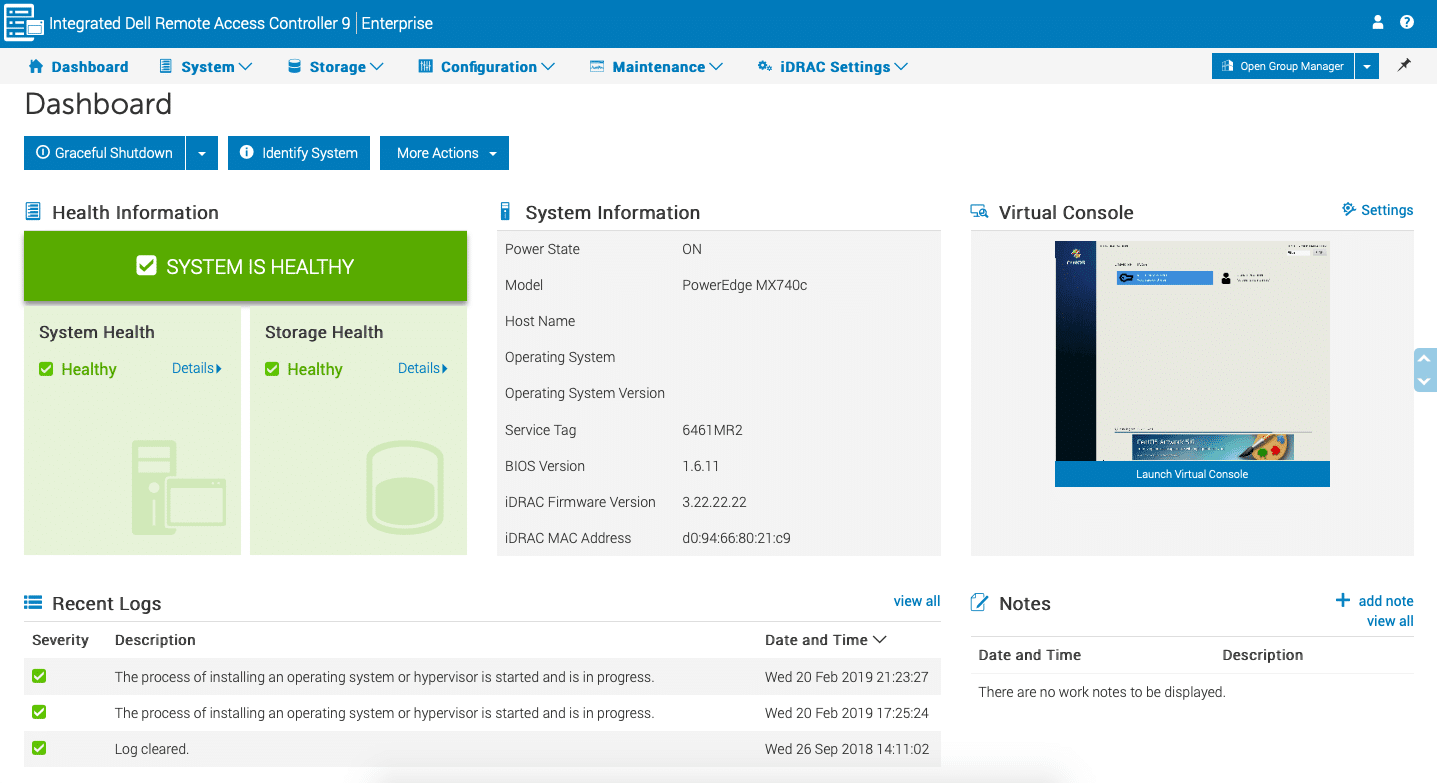Click the System Information section icon
This screenshot has width=1437, height=783.
(x=505, y=211)
